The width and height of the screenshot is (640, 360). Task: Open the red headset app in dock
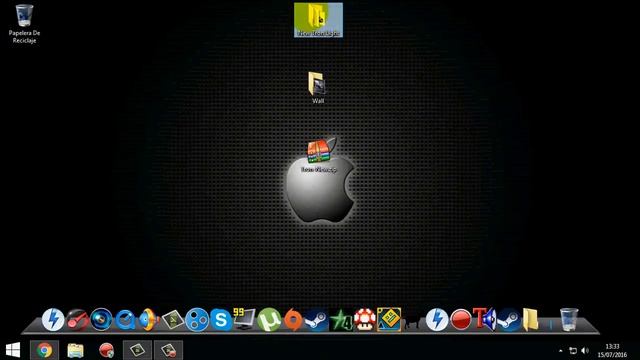77,320
